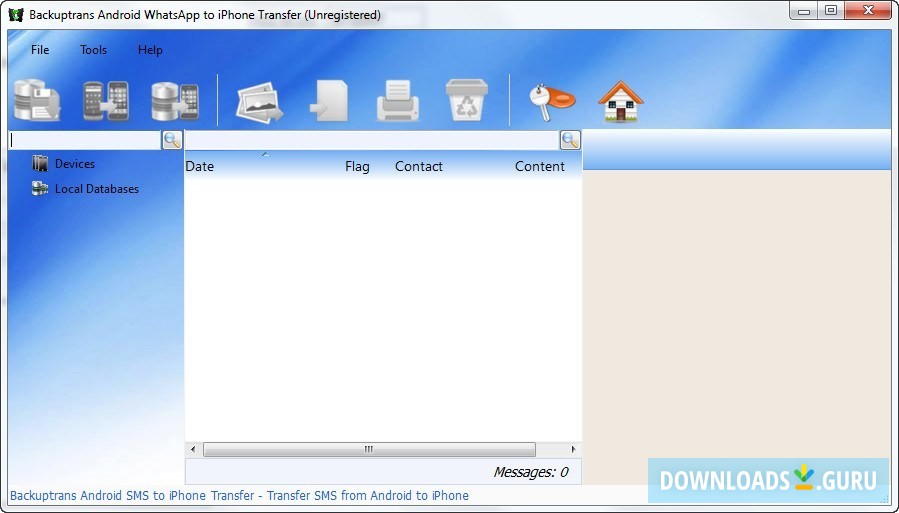Click the left device search input field
This screenshot has height=513, width=899.
pos(85,140)
